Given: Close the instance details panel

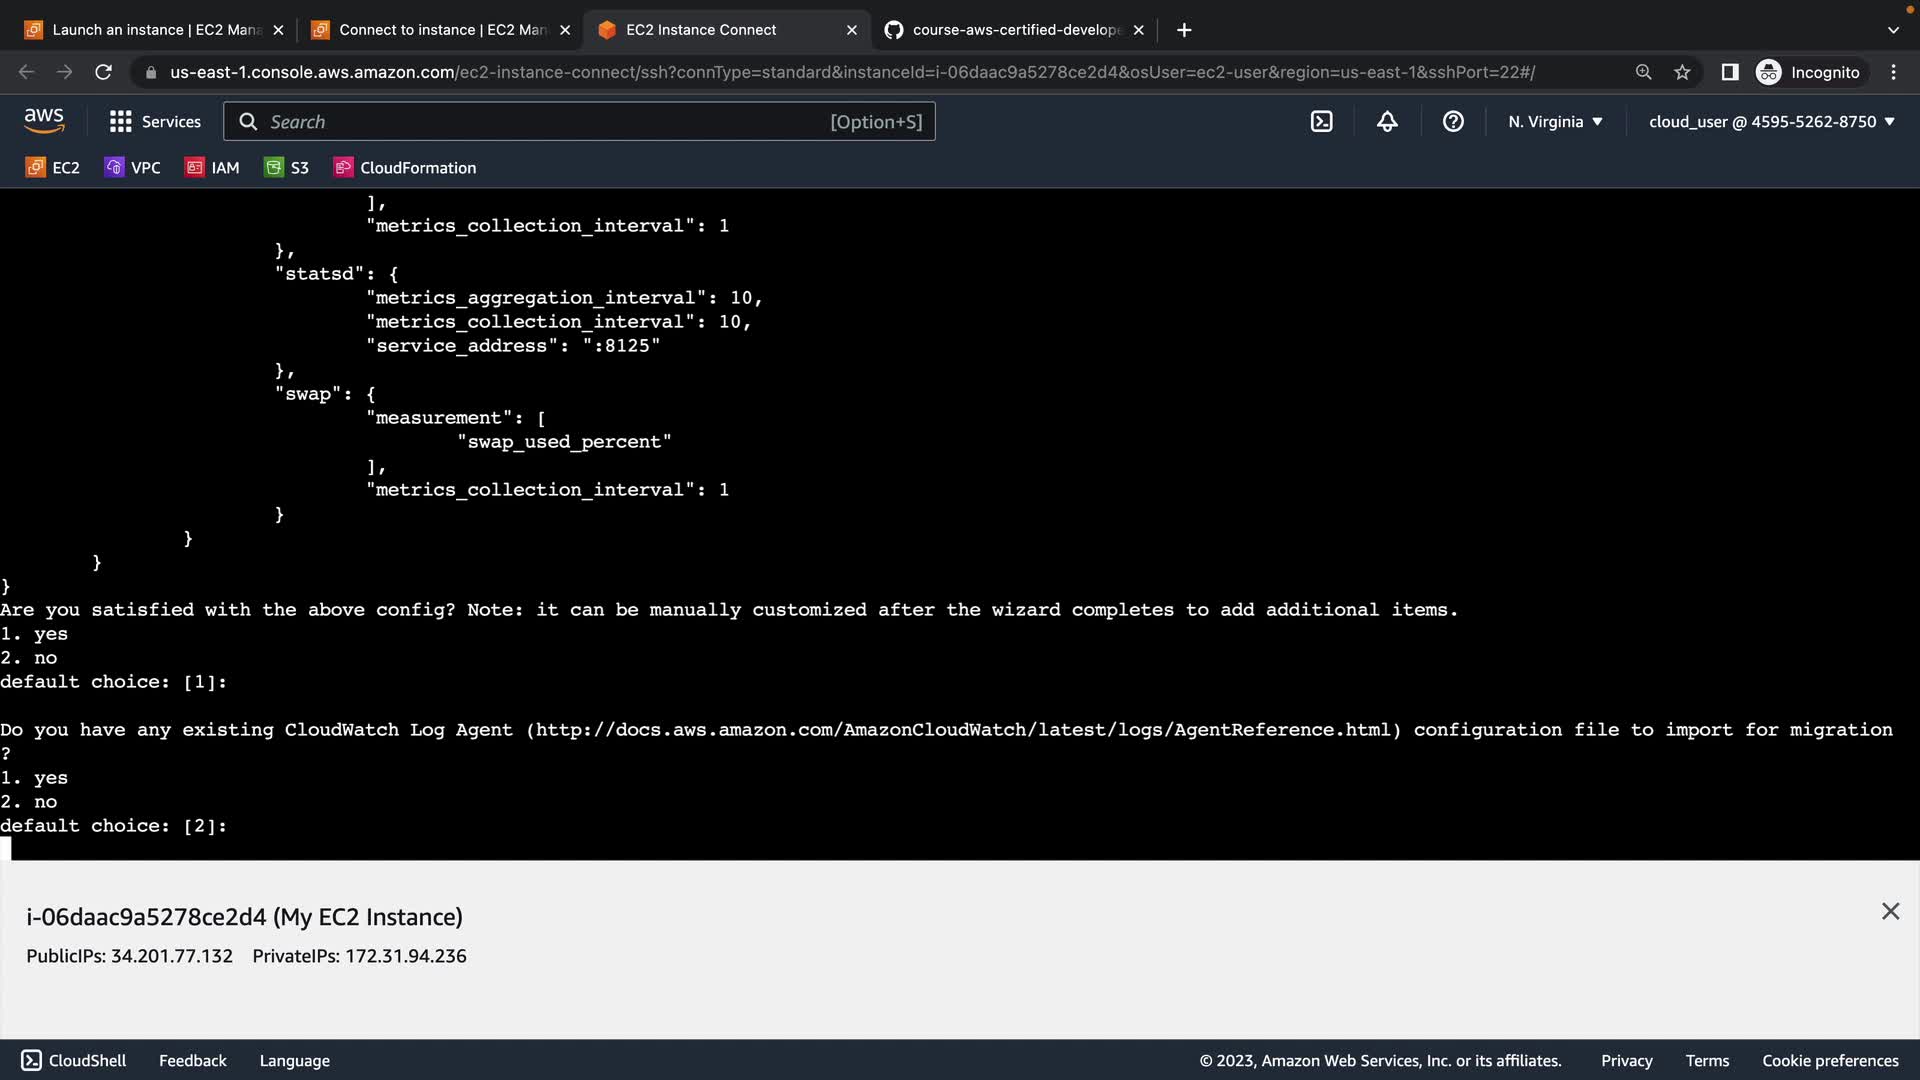Looking at the screenshot, I should [1890, 911].
